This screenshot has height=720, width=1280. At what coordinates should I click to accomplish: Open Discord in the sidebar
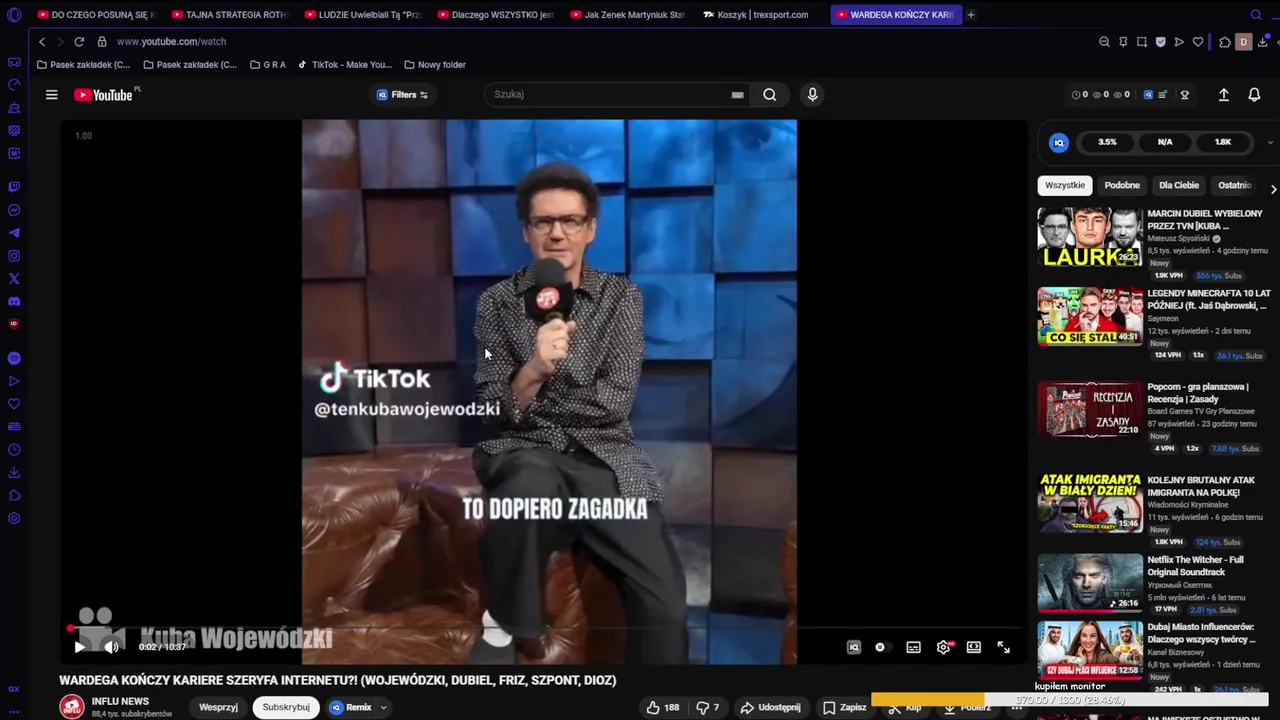point(14,302)
